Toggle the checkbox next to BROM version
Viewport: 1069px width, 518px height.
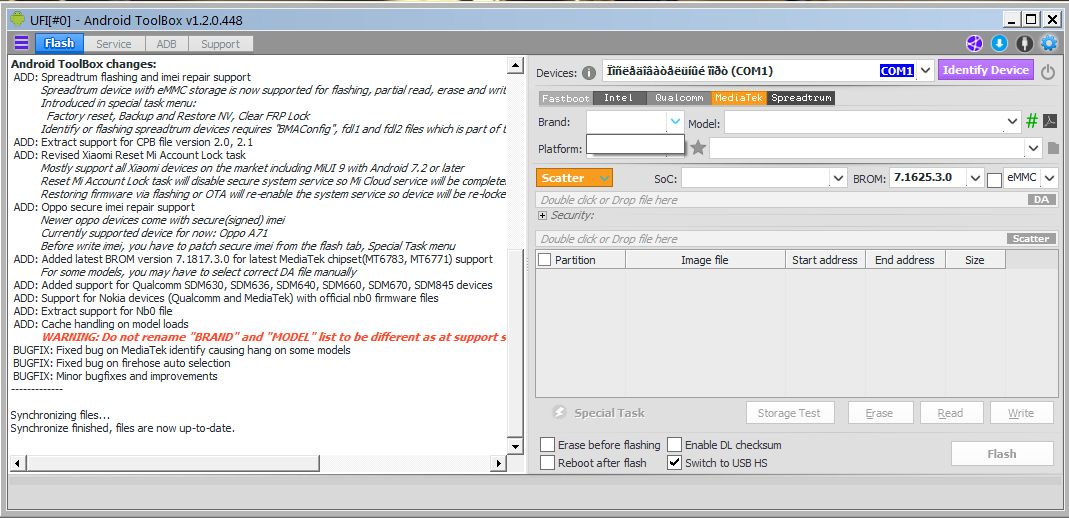pos(994,180)
